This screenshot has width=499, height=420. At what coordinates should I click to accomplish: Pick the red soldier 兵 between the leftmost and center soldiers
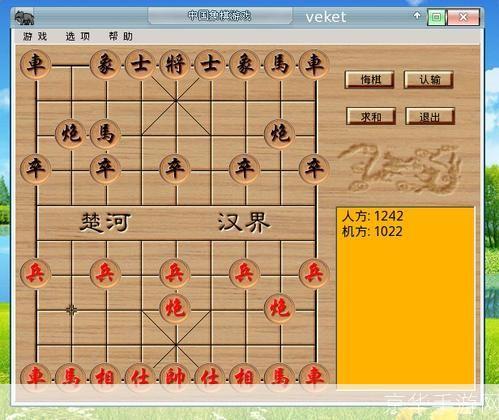pyautogui.click(x=105, y=273)
